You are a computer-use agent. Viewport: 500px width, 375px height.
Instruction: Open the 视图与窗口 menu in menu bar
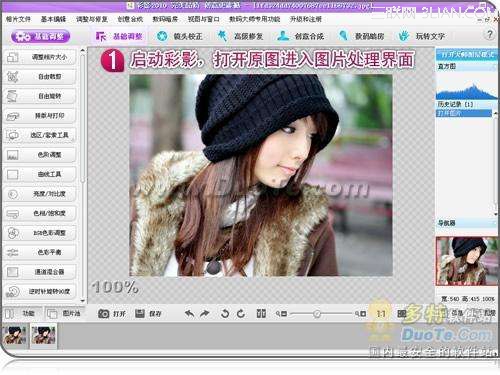click(x=203, y=19)
